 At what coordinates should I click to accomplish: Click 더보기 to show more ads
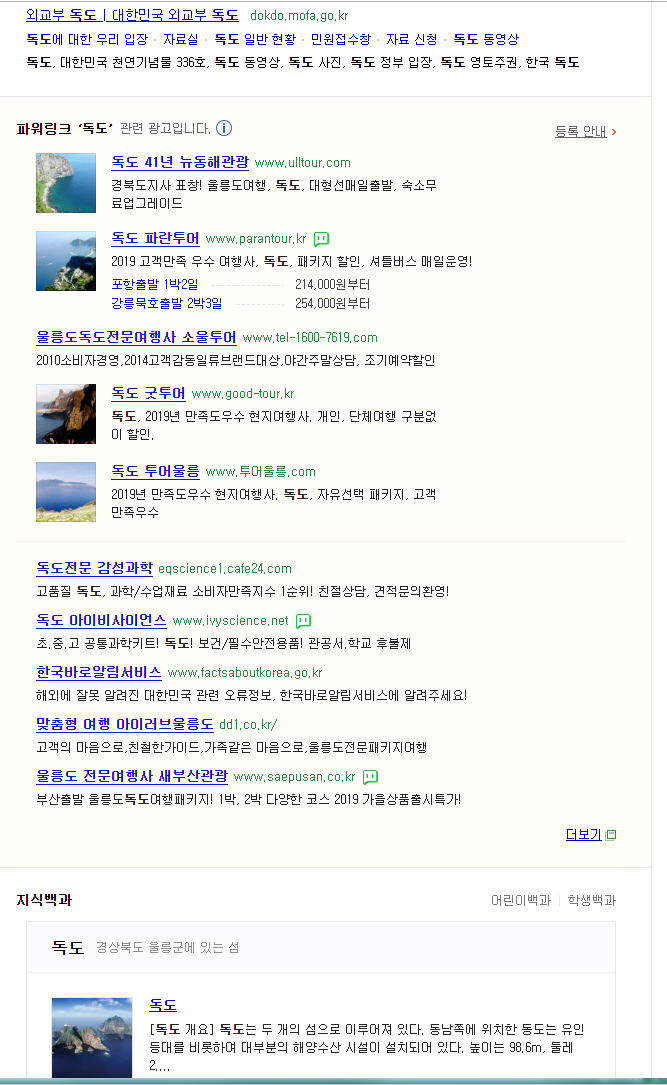pos(583,835)
